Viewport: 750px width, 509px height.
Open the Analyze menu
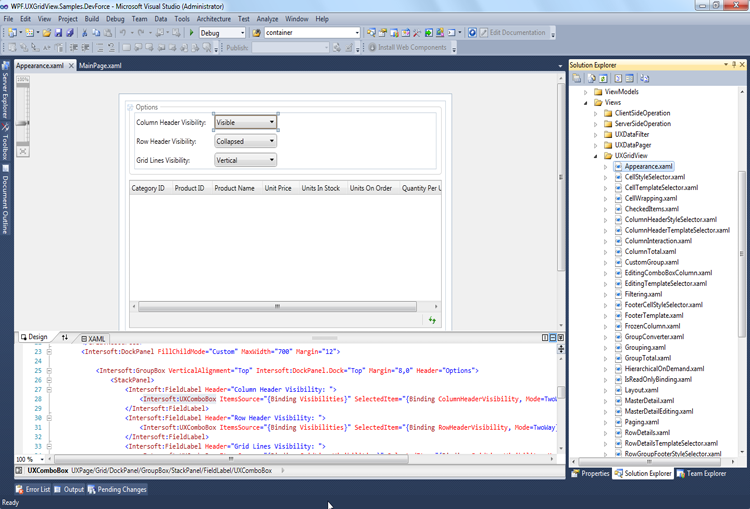pyautogui.click(x=267, y=19)
